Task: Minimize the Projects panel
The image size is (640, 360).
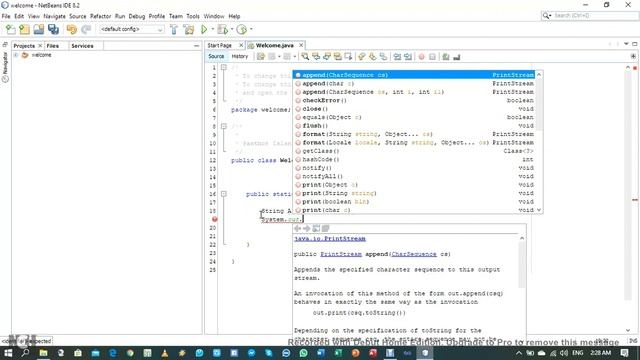Action: click(x=196, y=46)
